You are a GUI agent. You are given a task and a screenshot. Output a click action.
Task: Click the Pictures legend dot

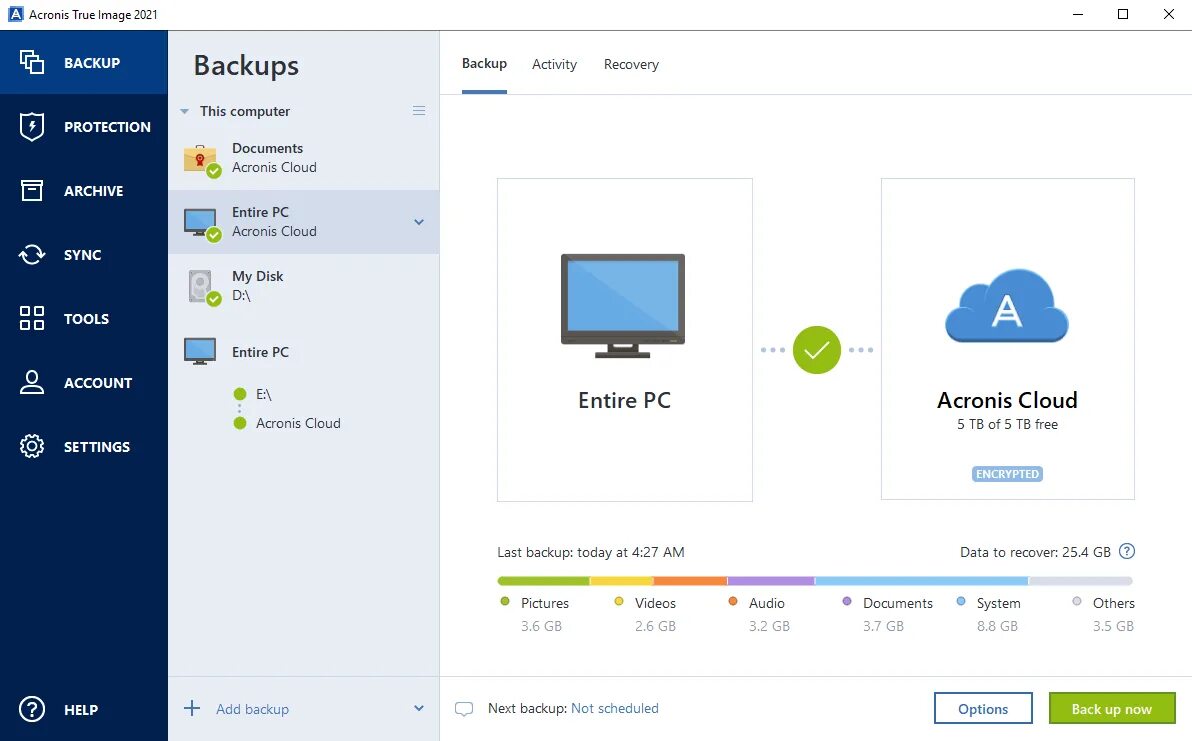tap(505, 601)
